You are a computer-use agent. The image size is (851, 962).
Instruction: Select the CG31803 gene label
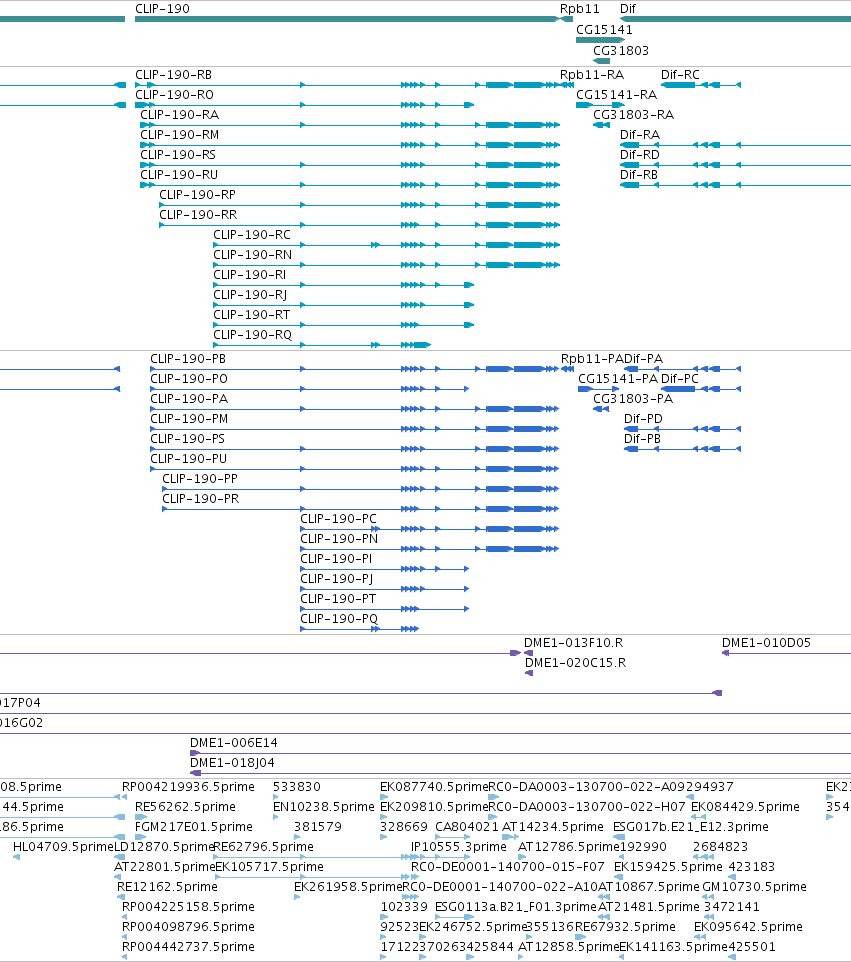[x=620, y=50]
